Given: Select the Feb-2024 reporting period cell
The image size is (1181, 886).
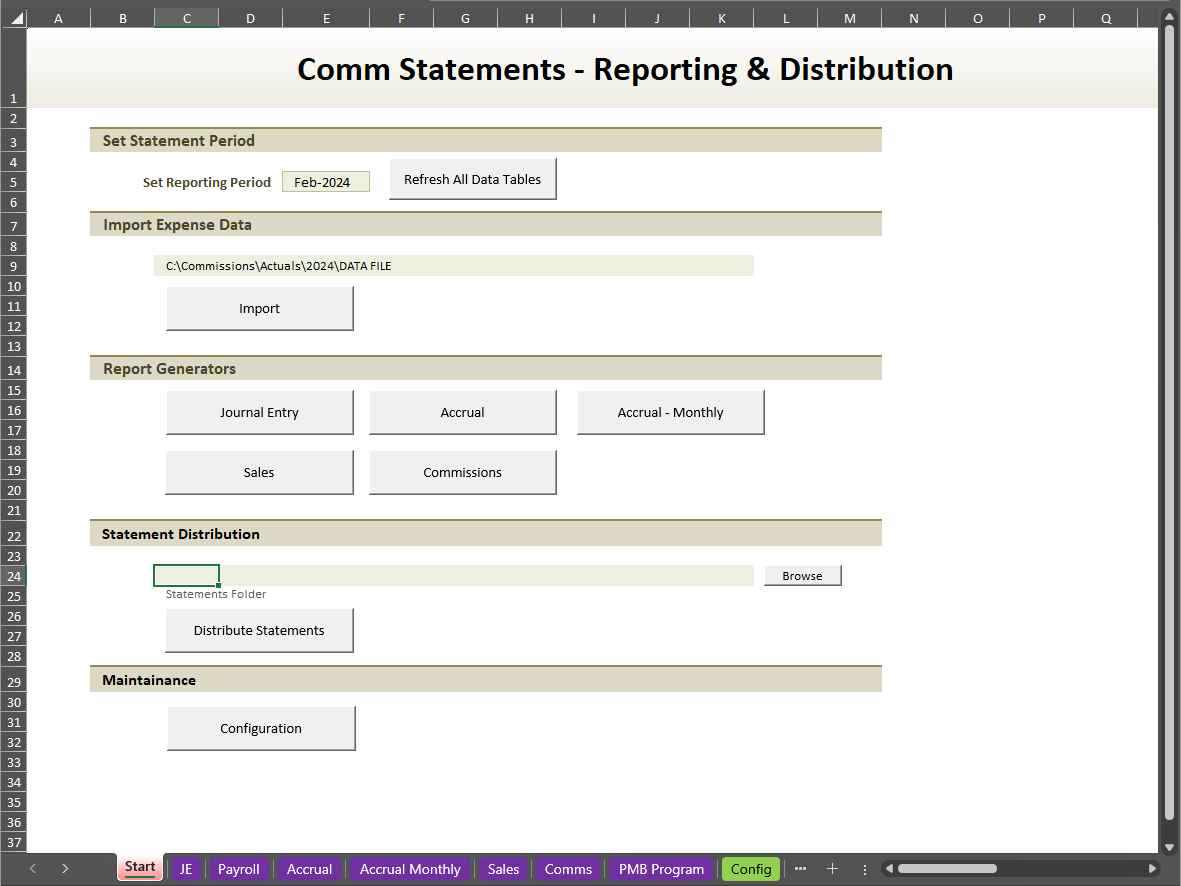Looking at the screenshot, I should pos(325,181).
